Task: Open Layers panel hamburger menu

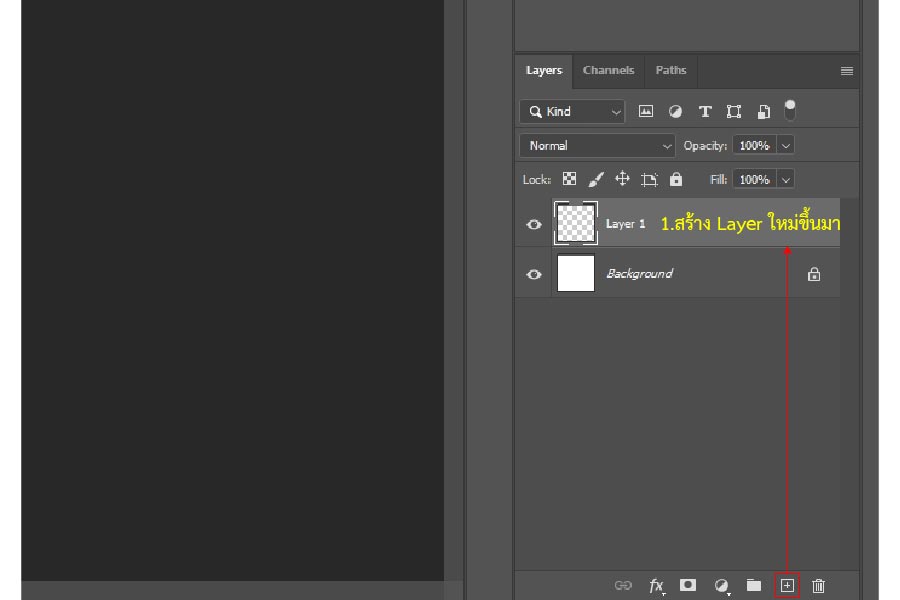Action: 847,71
